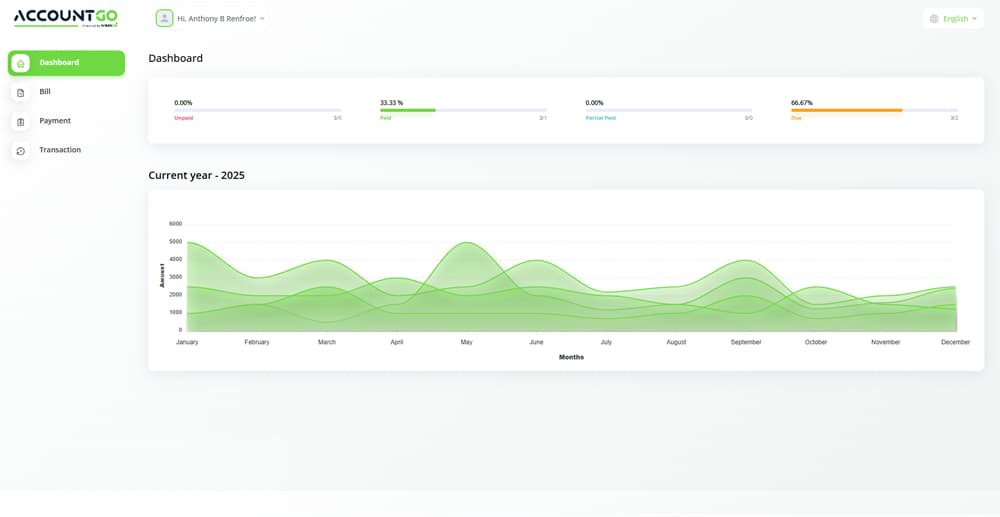Click the October axis label

(x=816, y=342)
